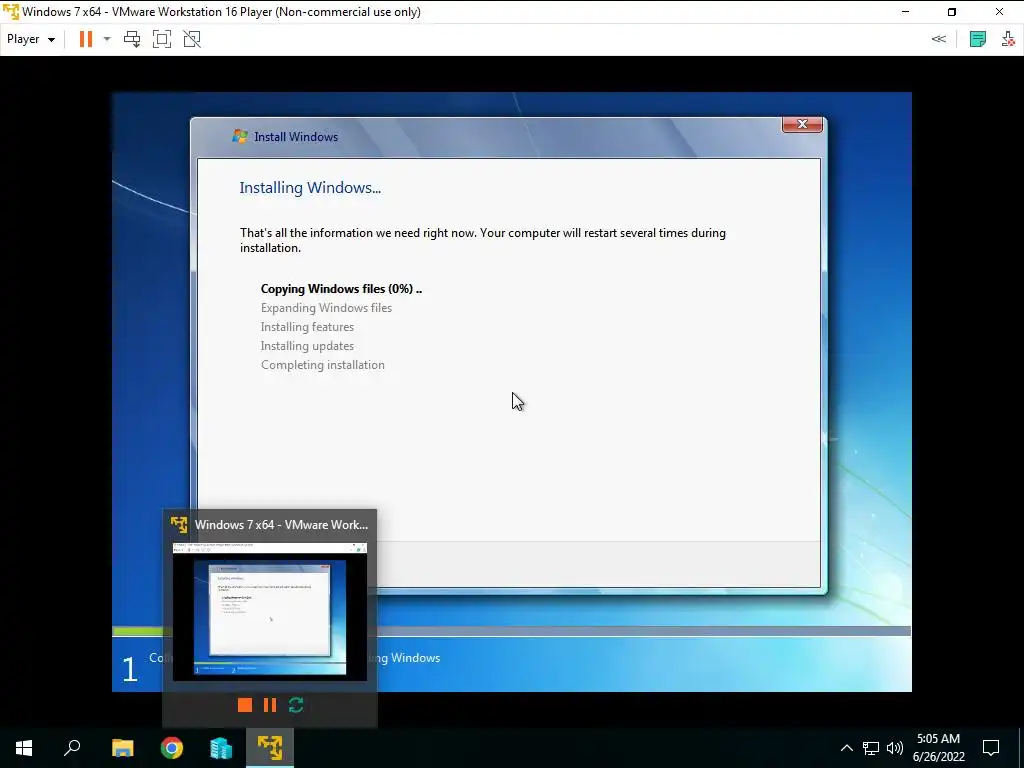Viewport: 1024px width, 768px height.
Task: Click the green installation progress bar
Action: tap(138, 632)
